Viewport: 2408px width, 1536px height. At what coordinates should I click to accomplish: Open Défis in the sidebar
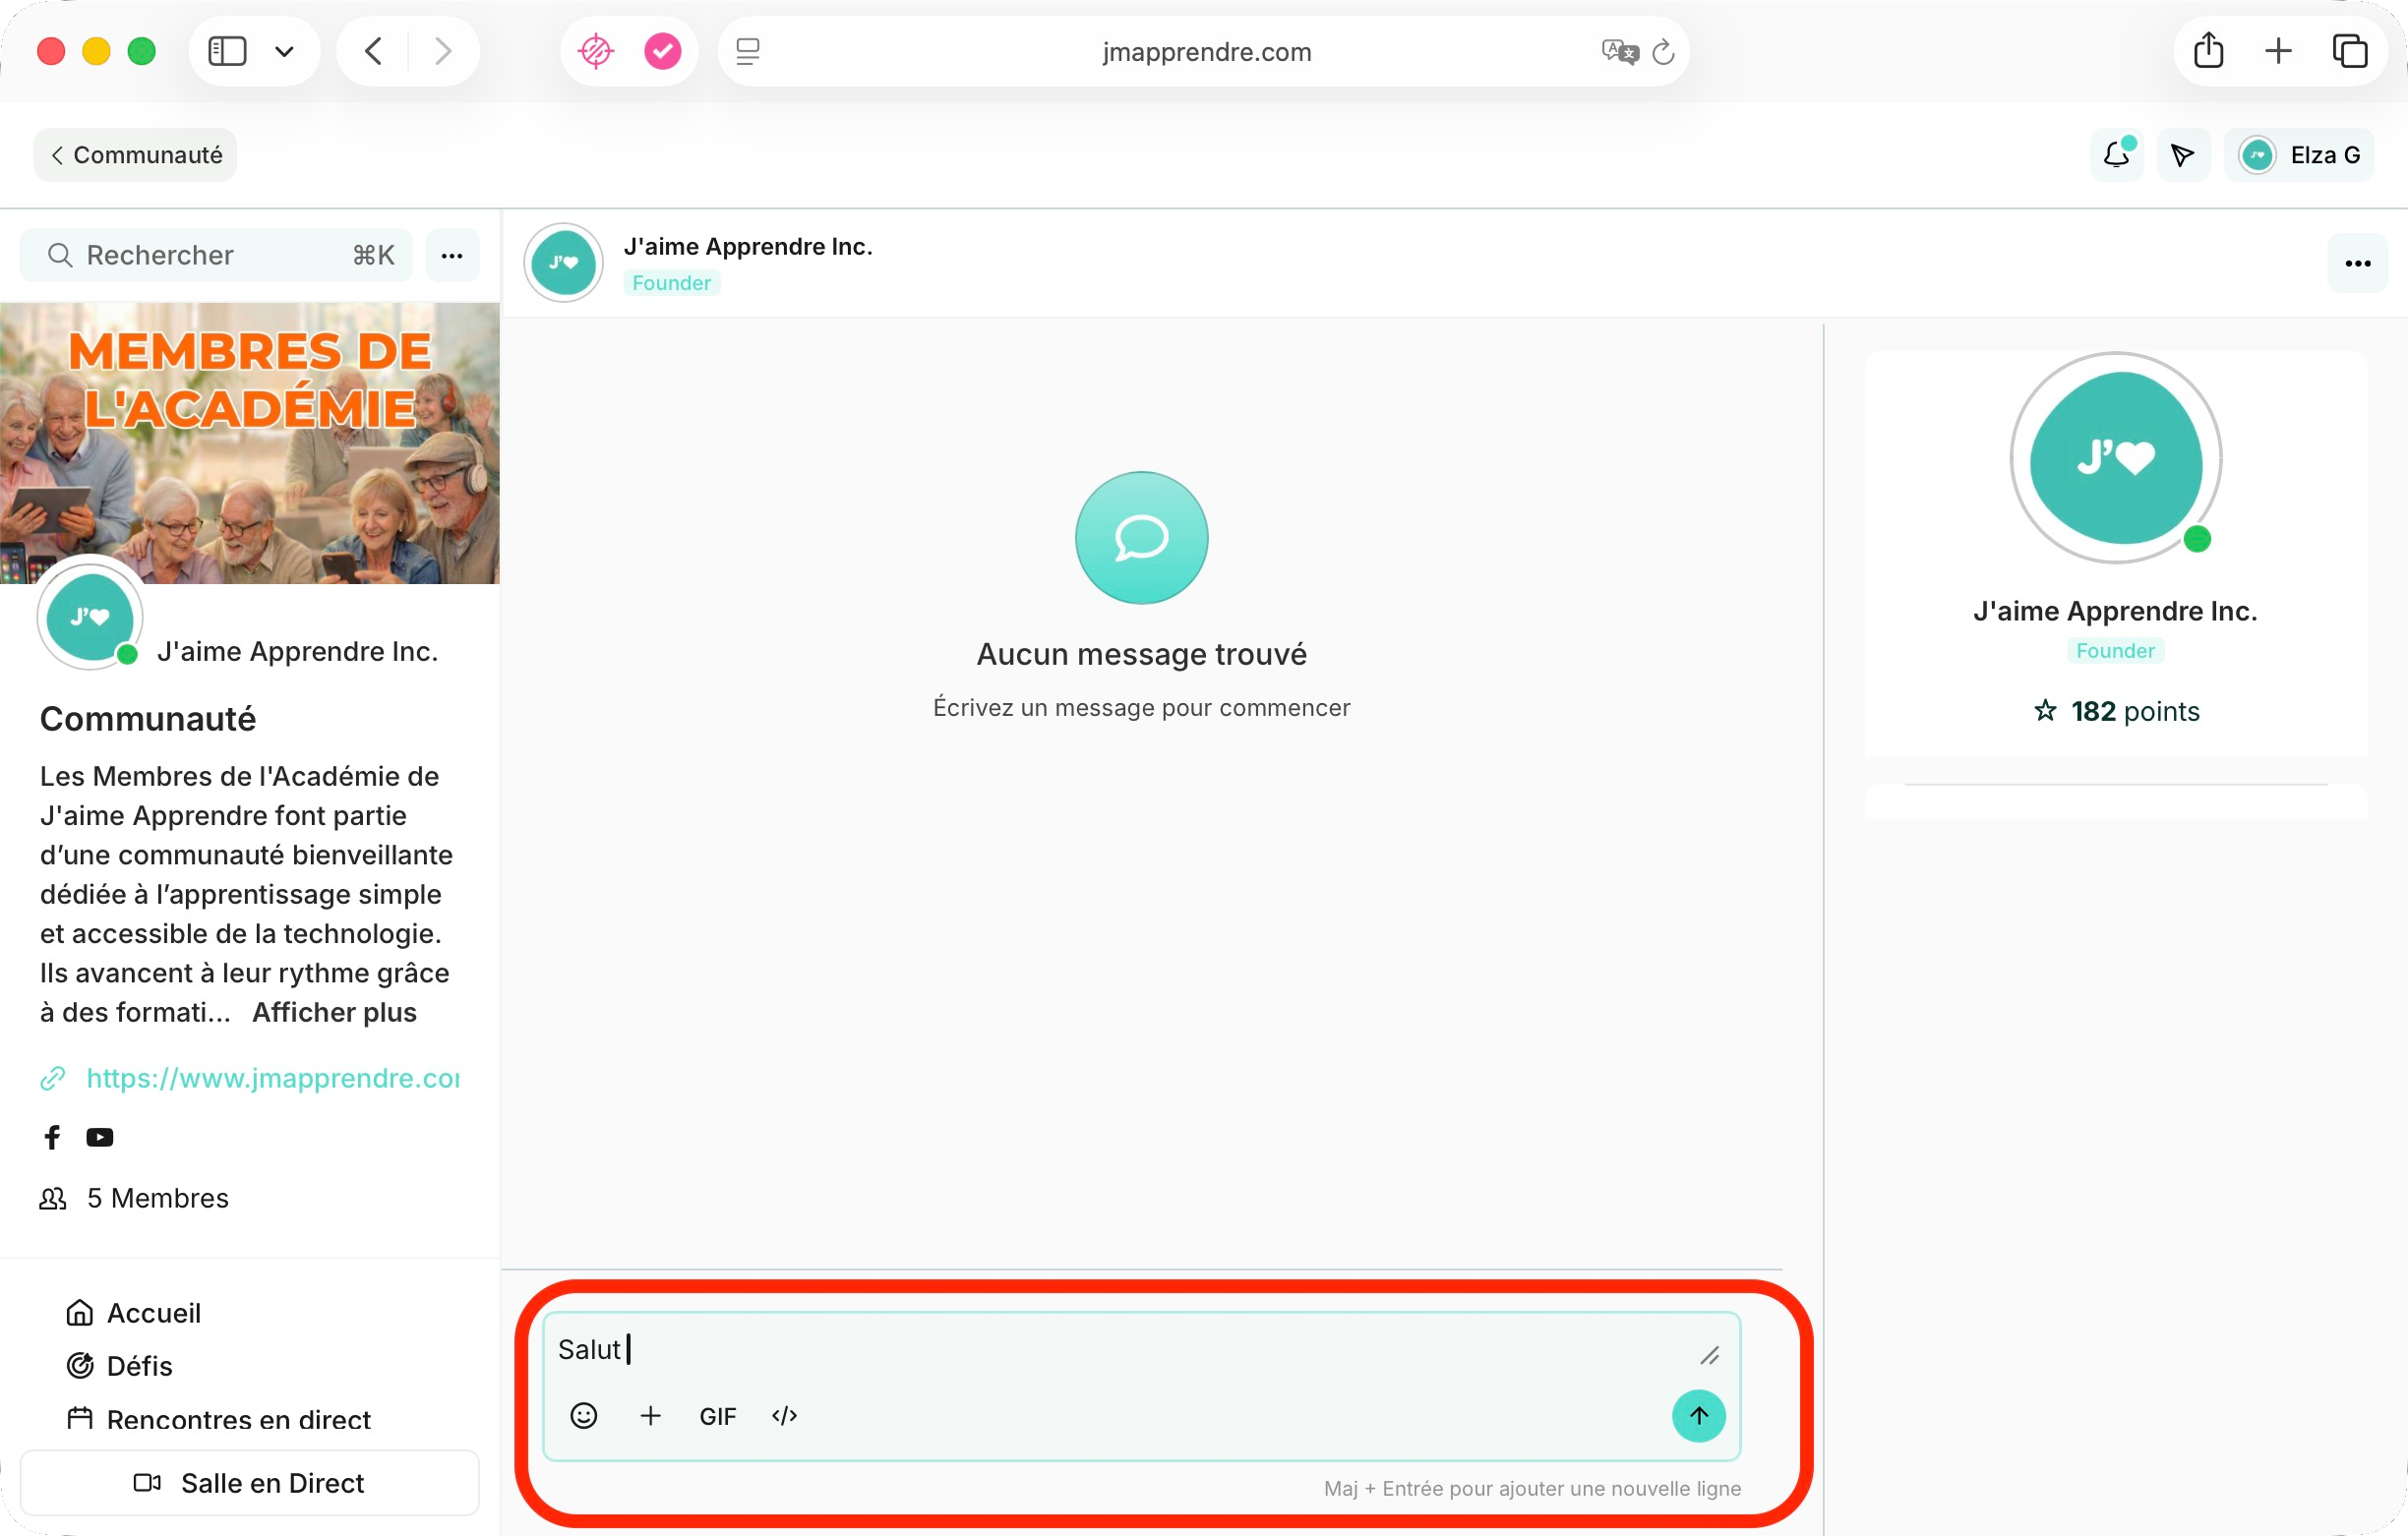pyautogui.click(x=119, y=1366)
